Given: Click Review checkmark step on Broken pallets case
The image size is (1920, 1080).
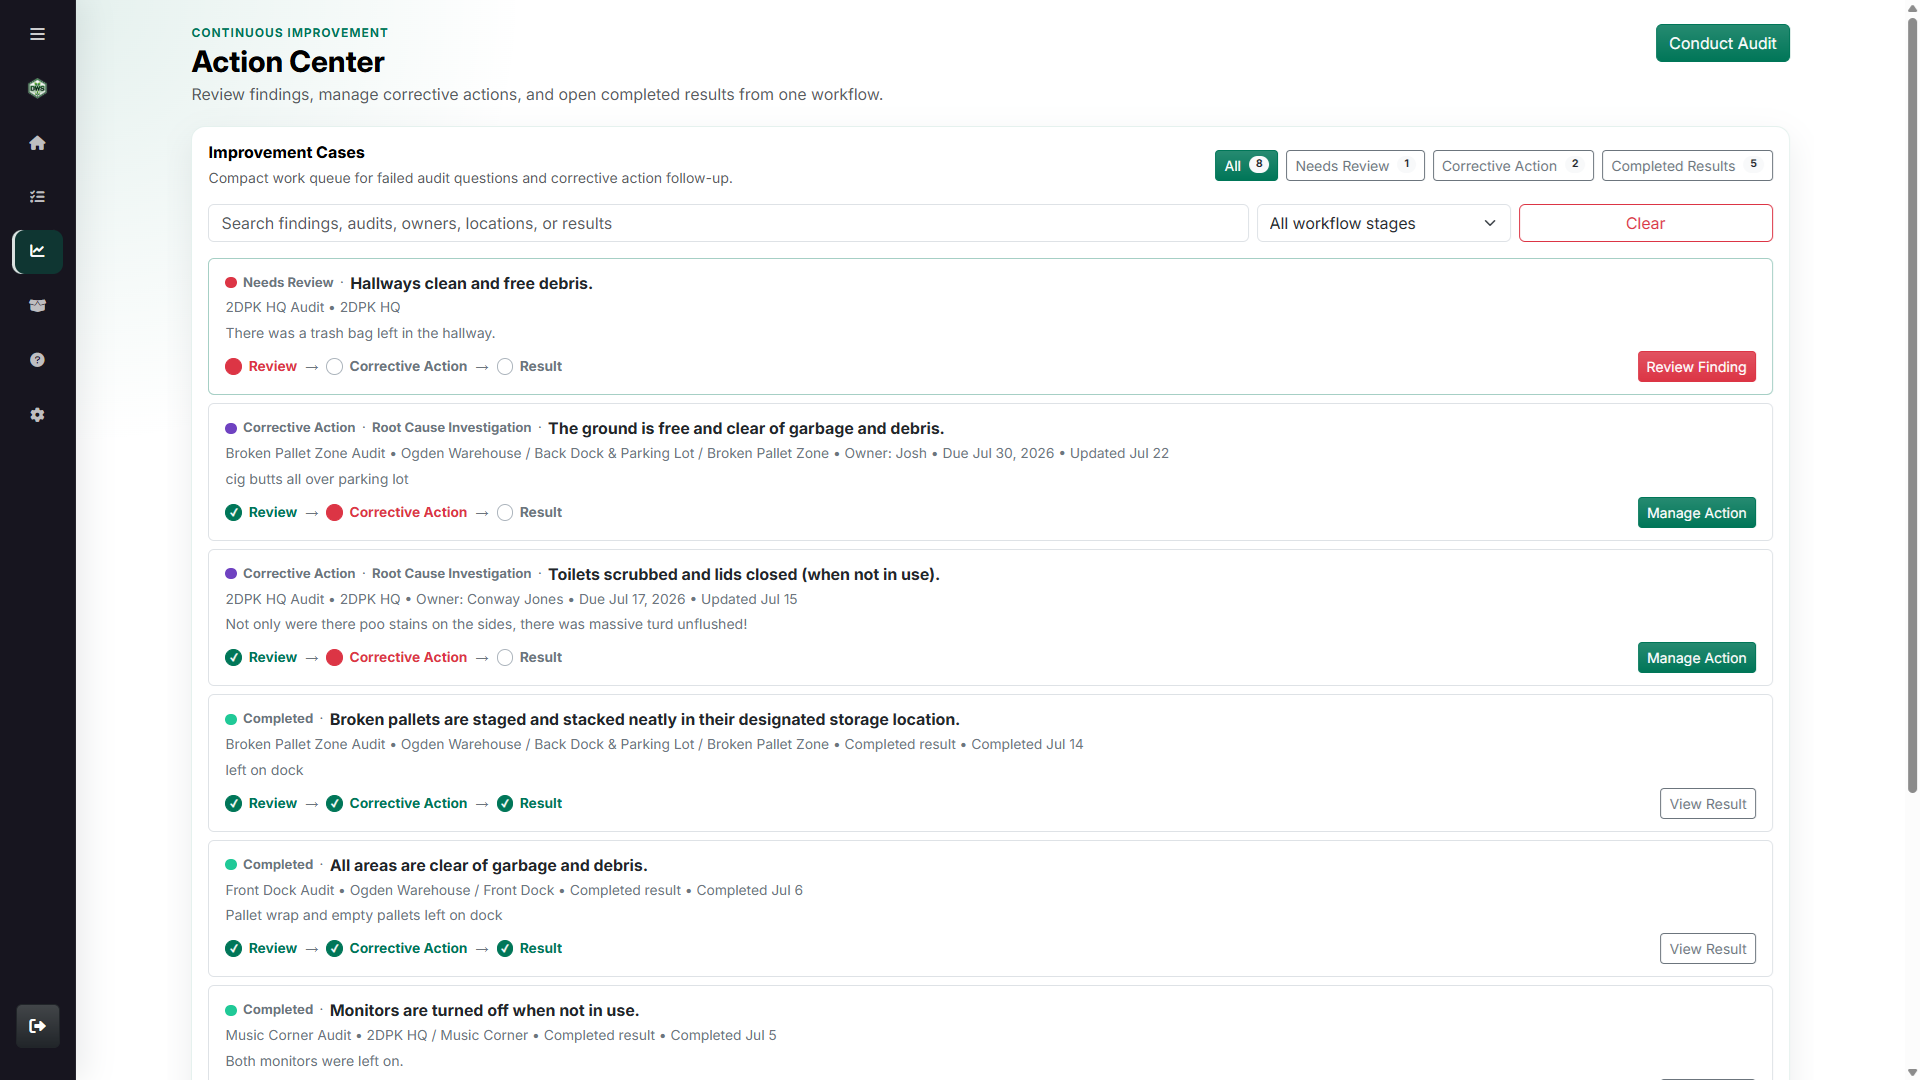Looking at the screenshot, I should tap(261, 804).
